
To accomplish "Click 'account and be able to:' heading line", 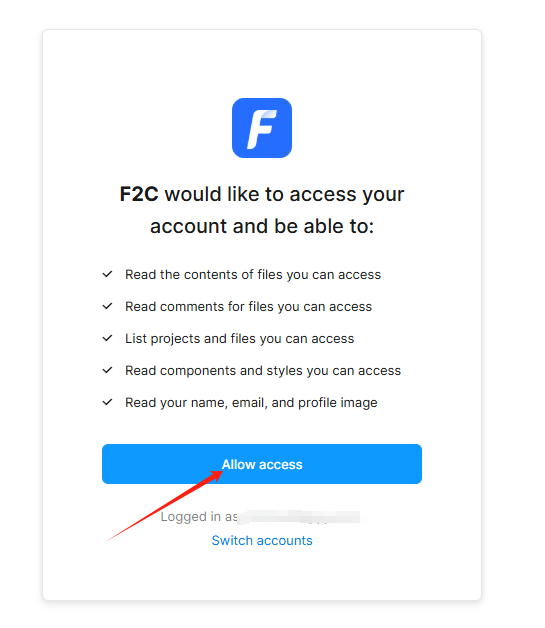I will pos(262,226).
